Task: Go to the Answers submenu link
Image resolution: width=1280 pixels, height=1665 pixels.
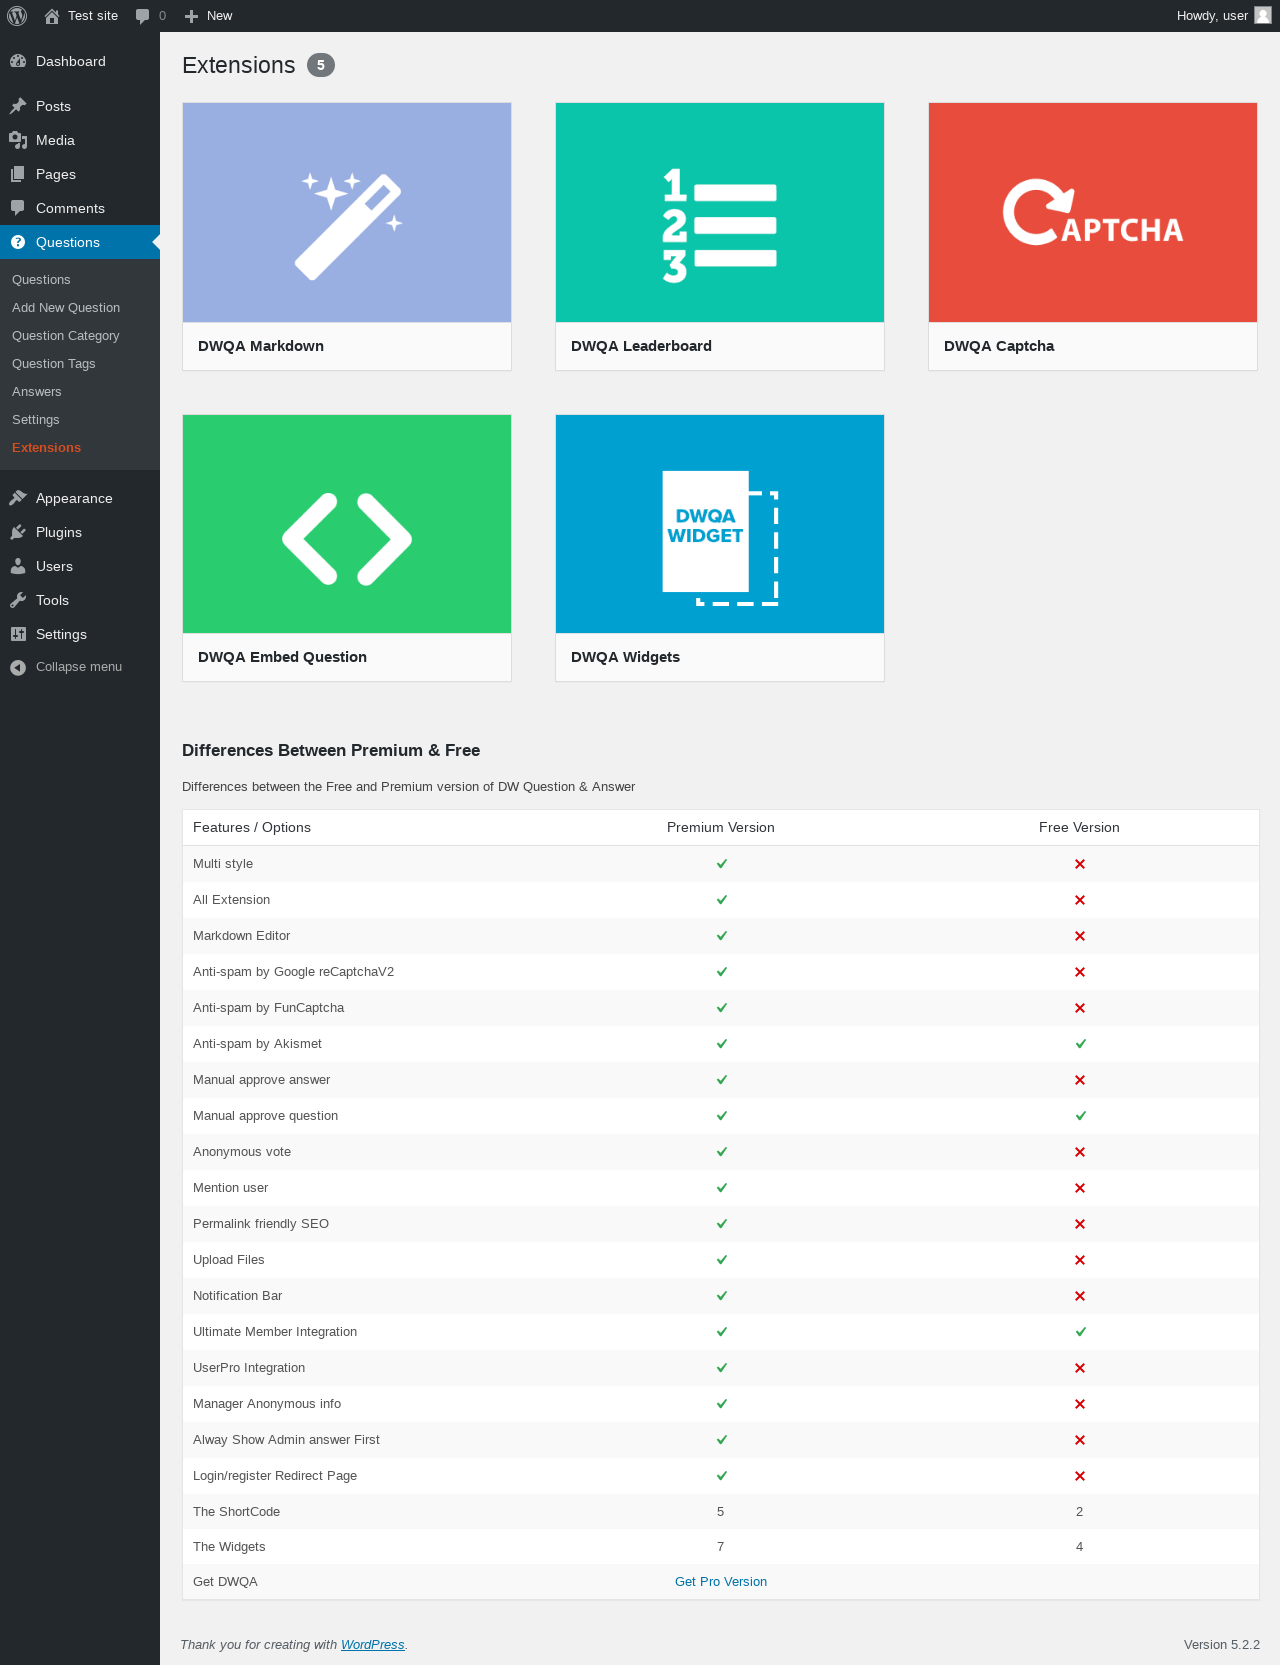Action: coord(37,392)
